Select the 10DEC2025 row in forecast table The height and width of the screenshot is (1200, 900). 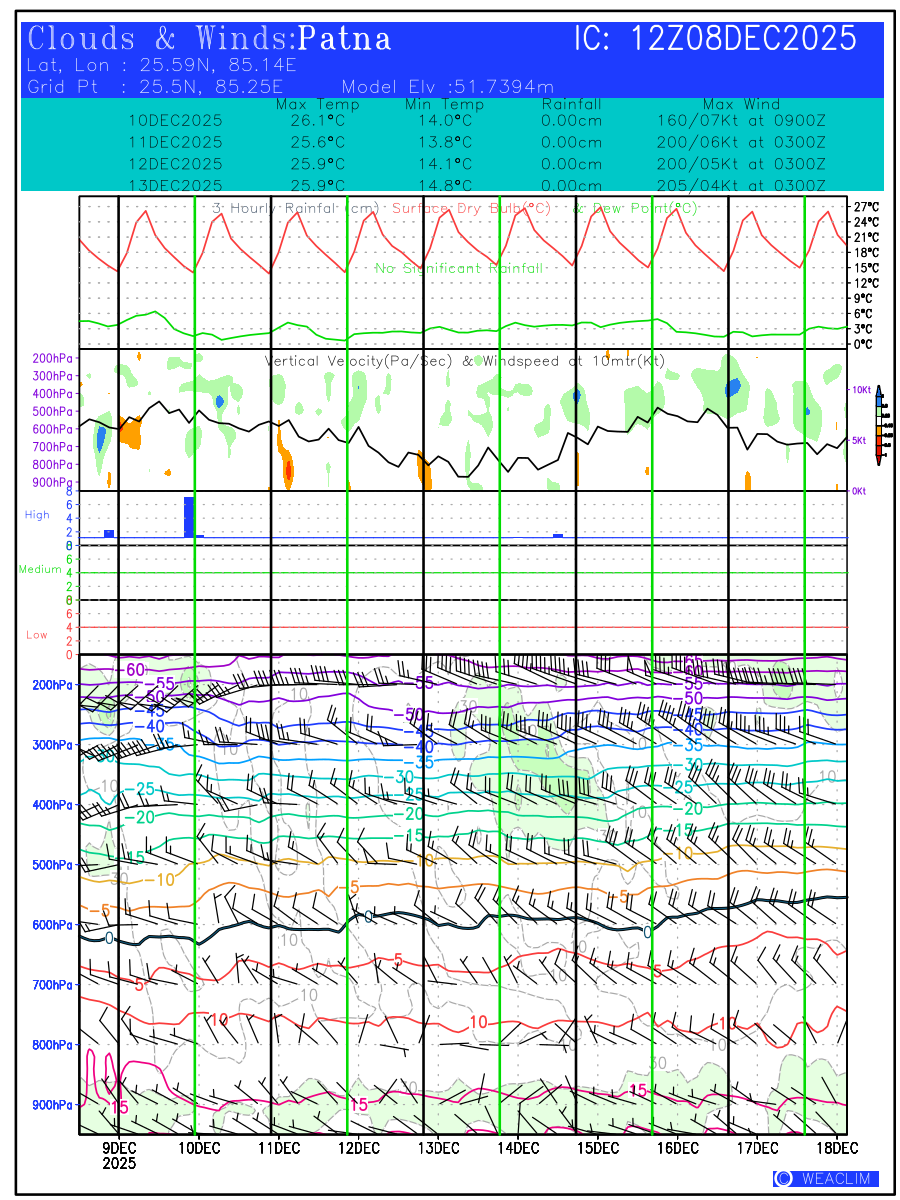click(176, 120)
